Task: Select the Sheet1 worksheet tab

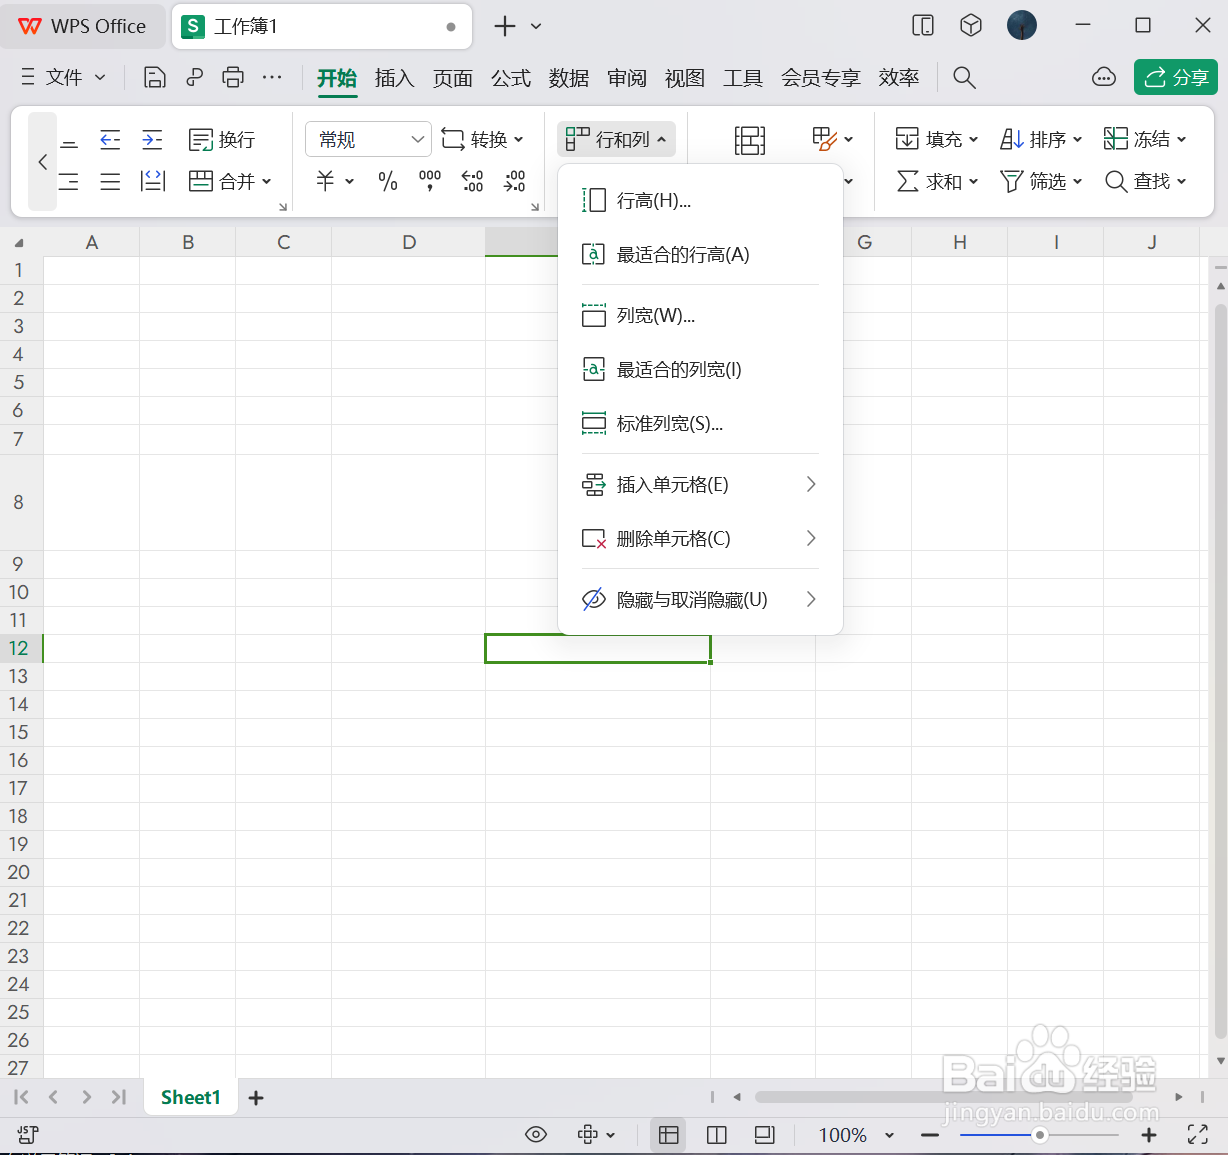Action: [x=190, y=1097]
